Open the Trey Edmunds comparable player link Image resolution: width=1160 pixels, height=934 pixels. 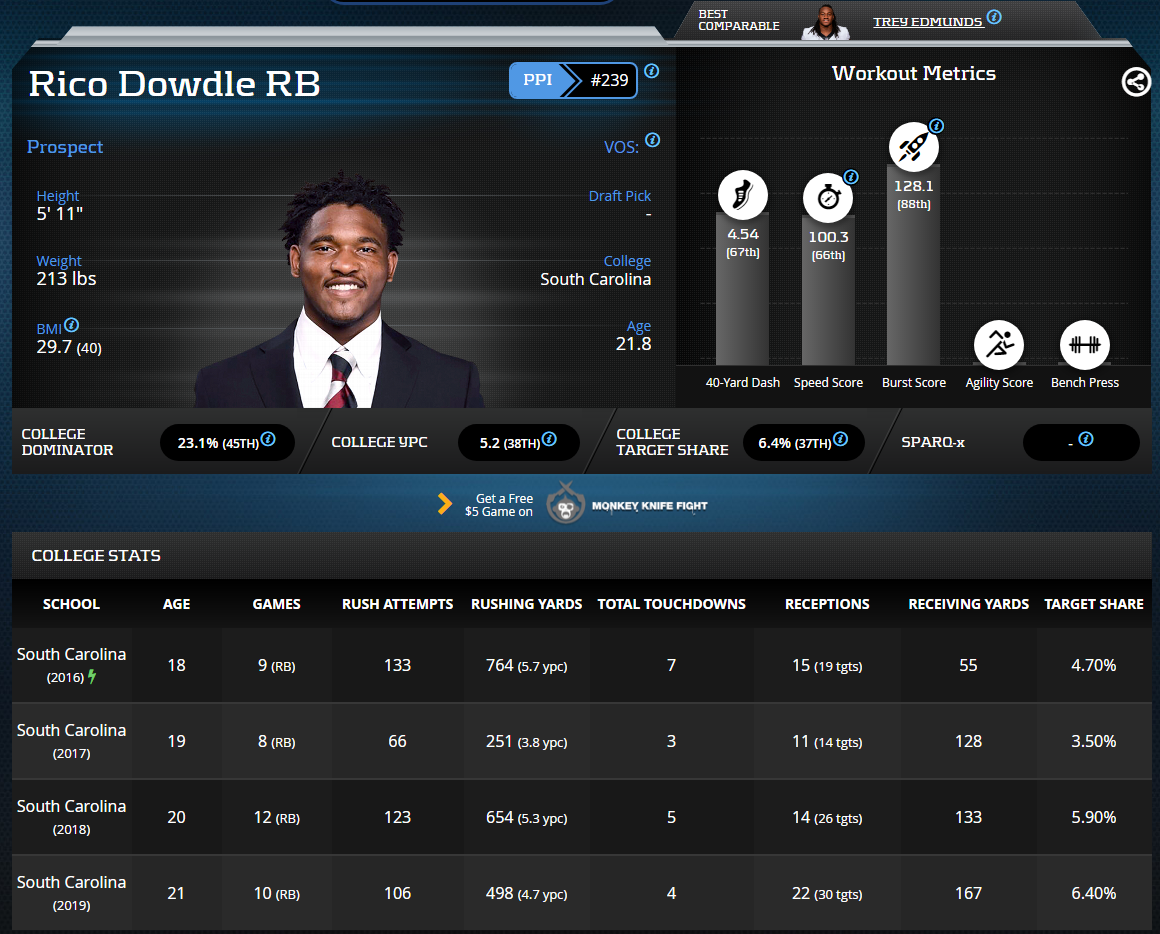927,21
